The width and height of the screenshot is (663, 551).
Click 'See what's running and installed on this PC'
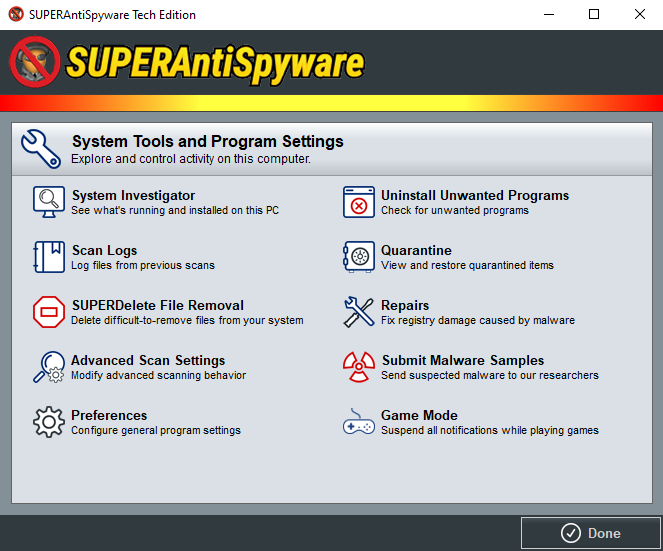(175, 210)
